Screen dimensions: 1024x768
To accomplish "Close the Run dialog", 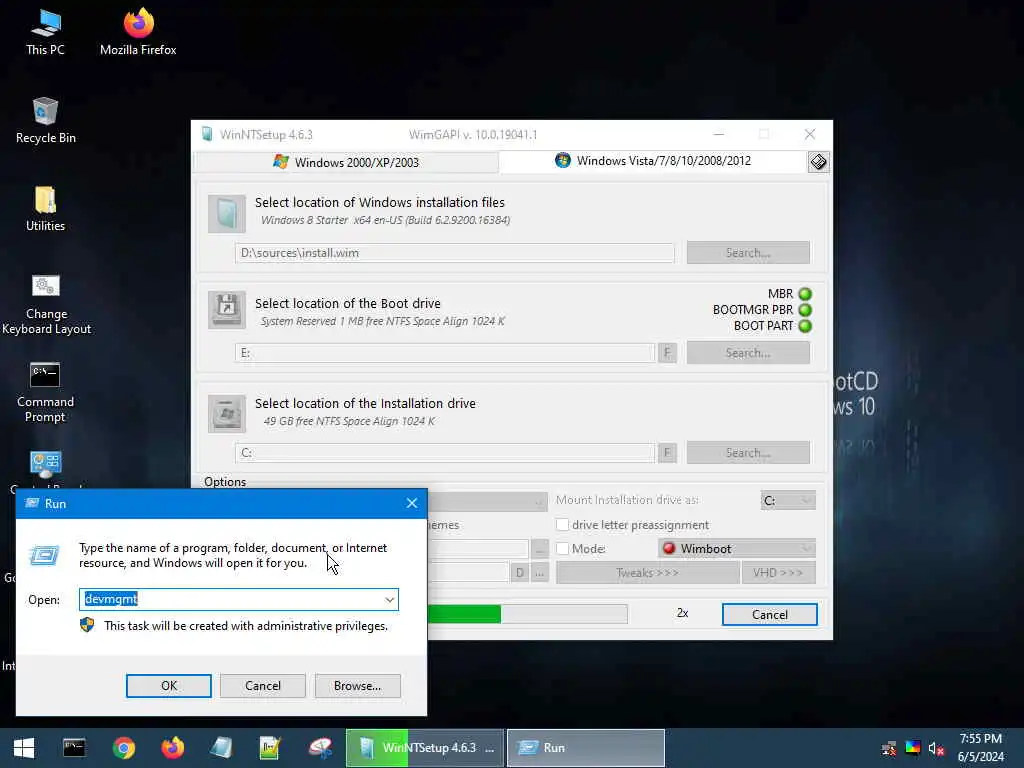I will point(411,503).
